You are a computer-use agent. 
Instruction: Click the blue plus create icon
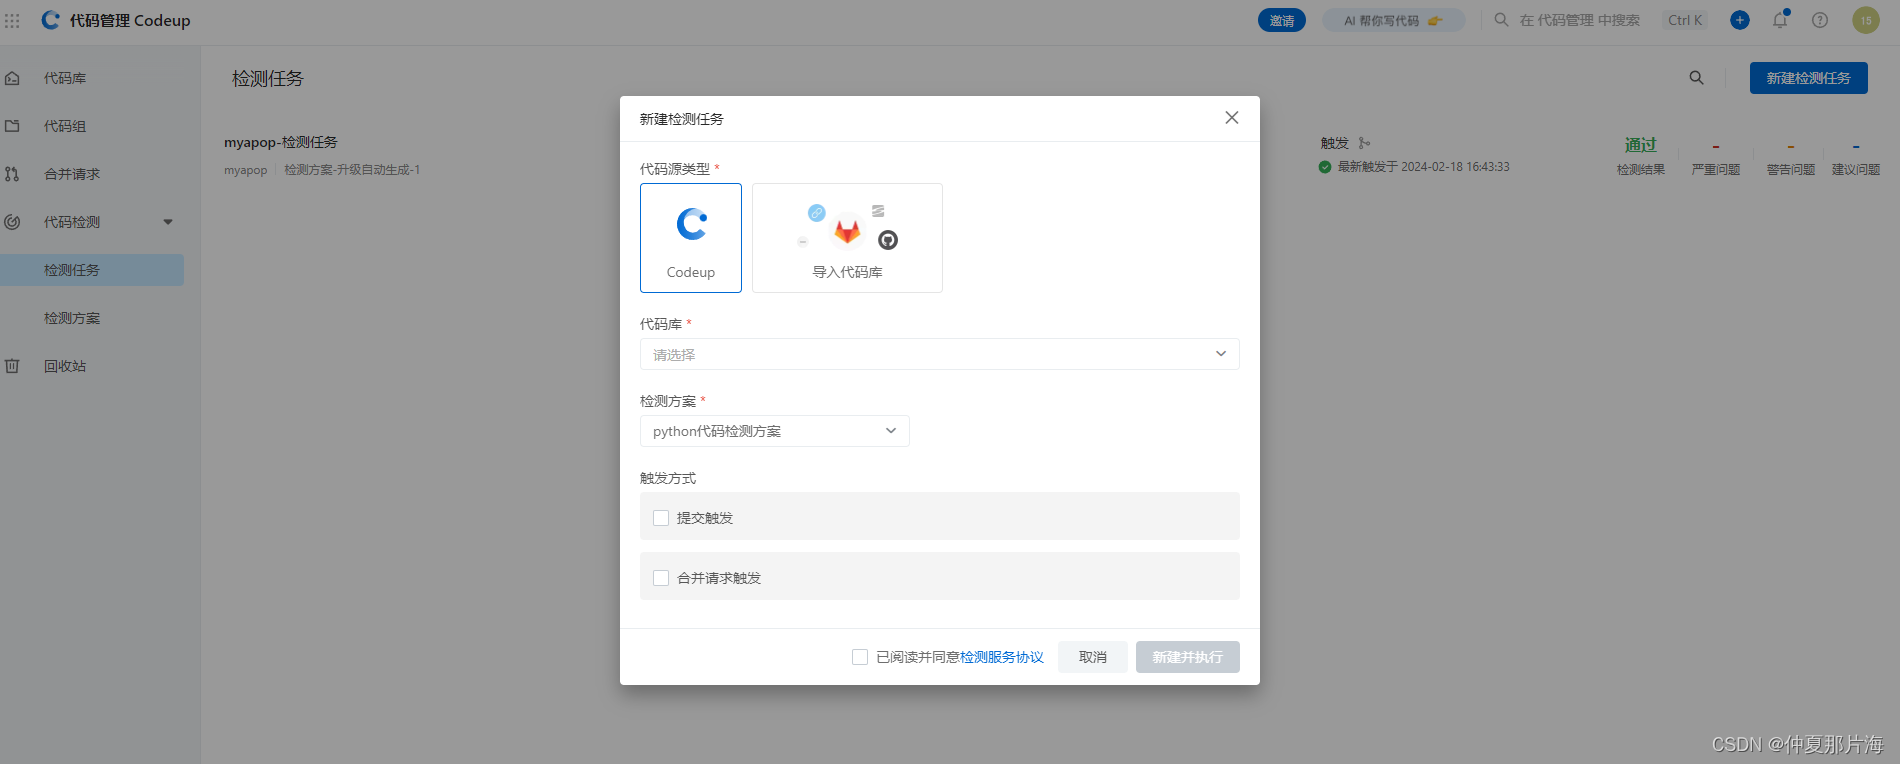click(x=1740, y=20)
